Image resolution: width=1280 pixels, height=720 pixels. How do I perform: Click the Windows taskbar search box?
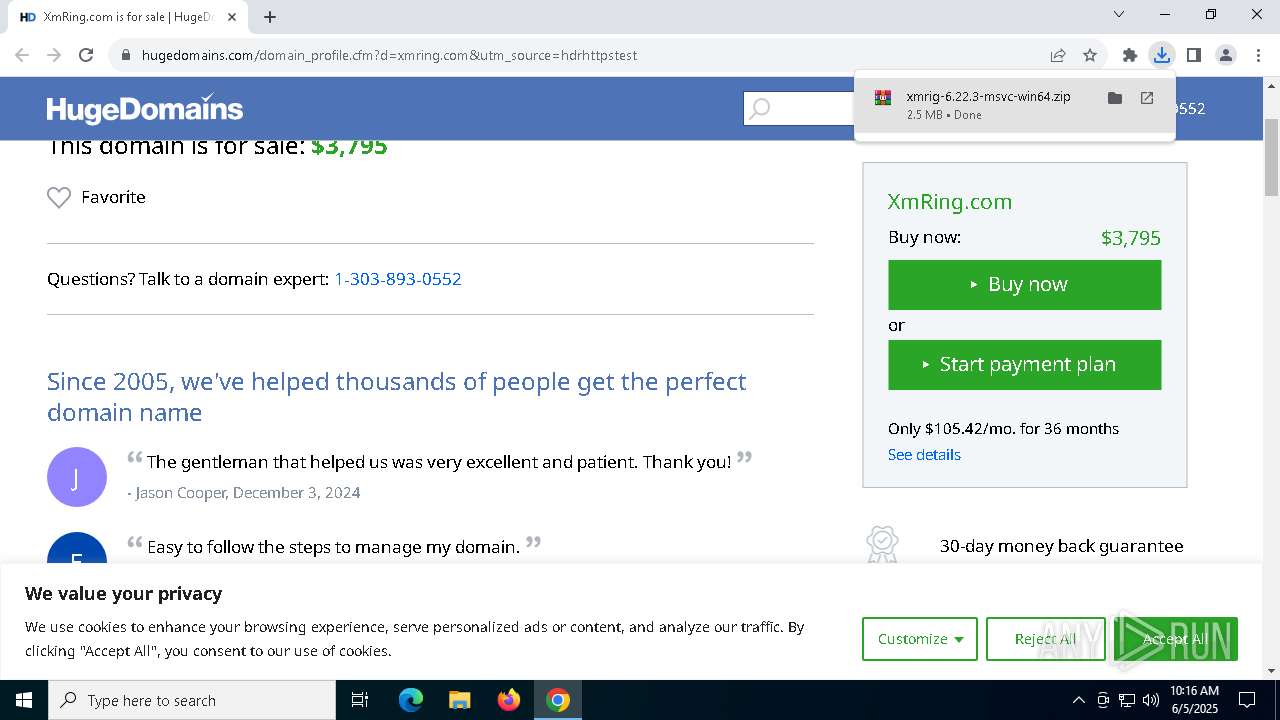[x=192, y=700]
